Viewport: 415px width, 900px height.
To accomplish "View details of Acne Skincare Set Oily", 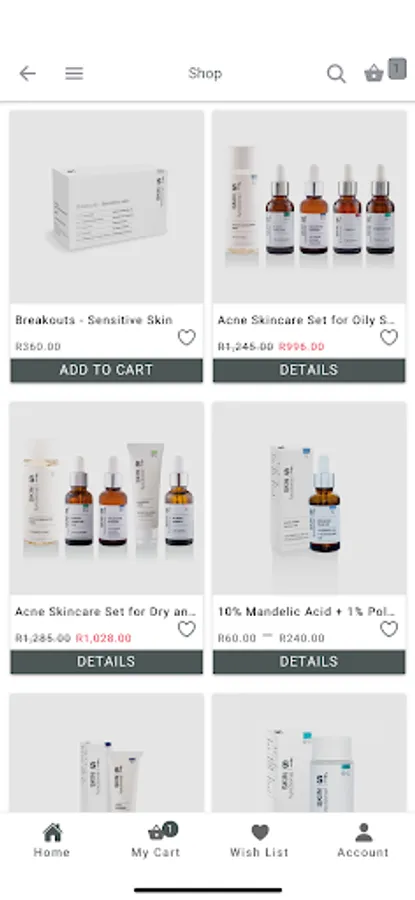I will point(309,370).
